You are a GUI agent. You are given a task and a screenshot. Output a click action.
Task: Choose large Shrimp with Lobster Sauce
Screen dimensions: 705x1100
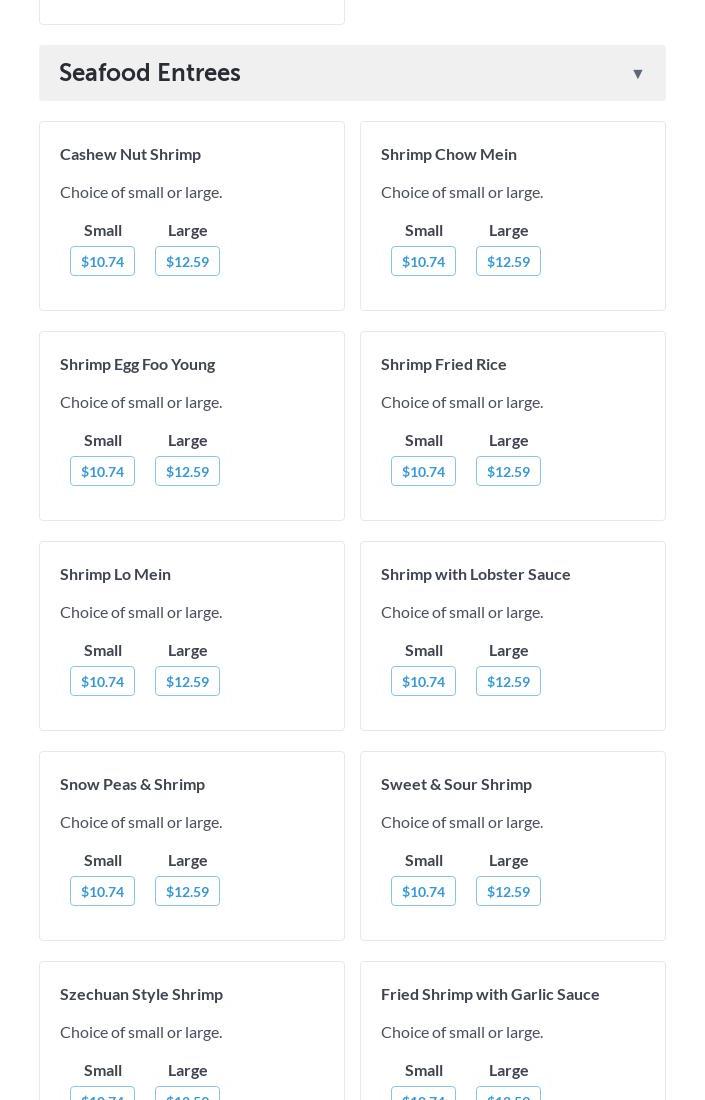click(x=508, y=681)
